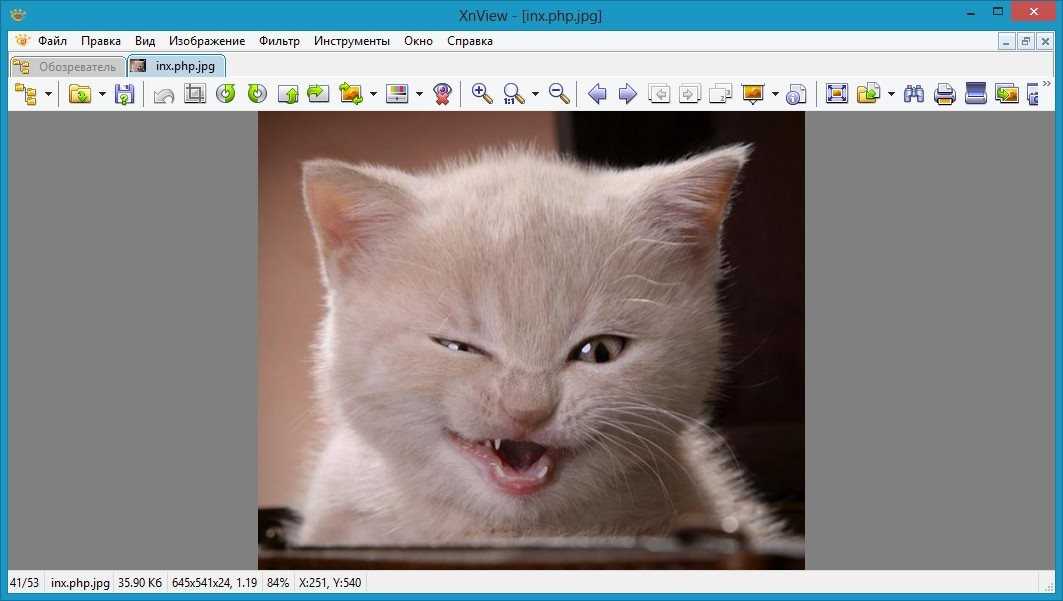Open the Фильтр menu
The image size is (1063, 601).
[x=279, y=41]
